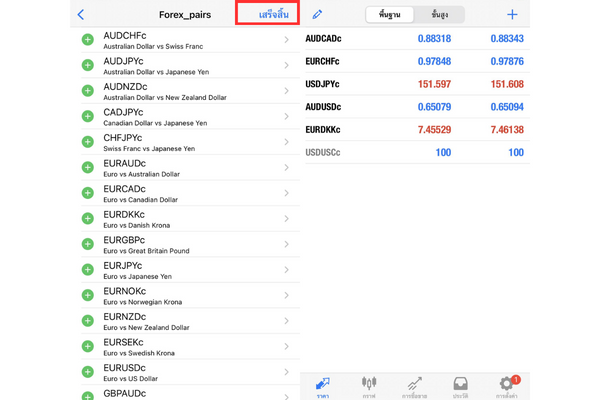Select the USDJPYc quote row
Viewport: 600px width, 400px height.
click(x=415, y=84)
